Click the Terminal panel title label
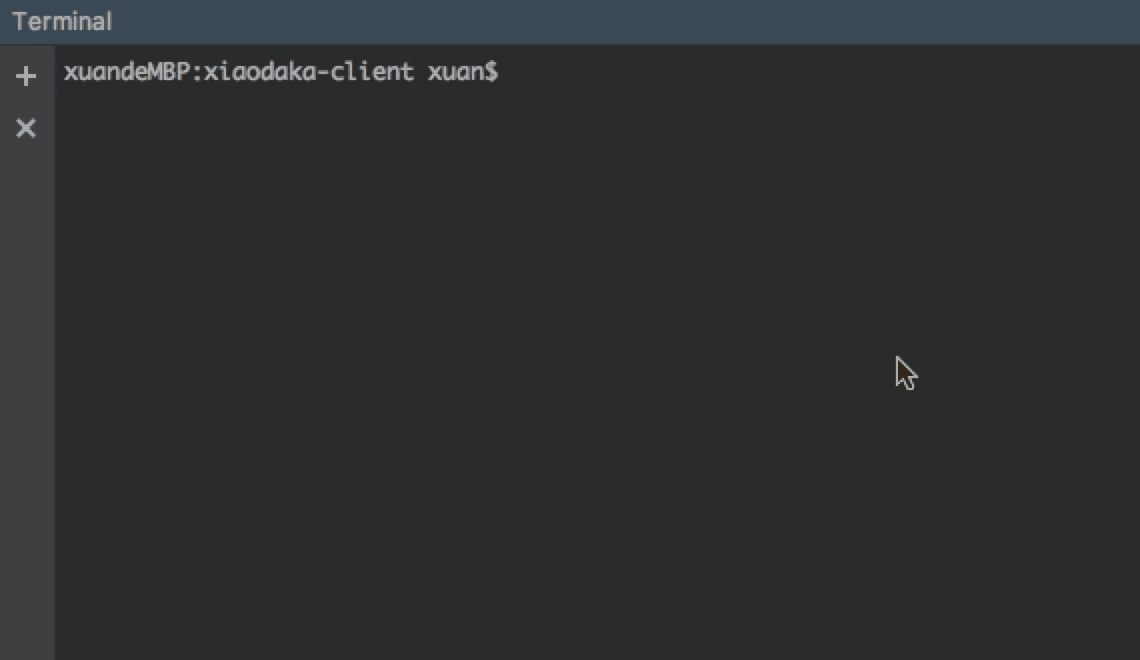Viewport: 1140px width, 660px height. 62,22
